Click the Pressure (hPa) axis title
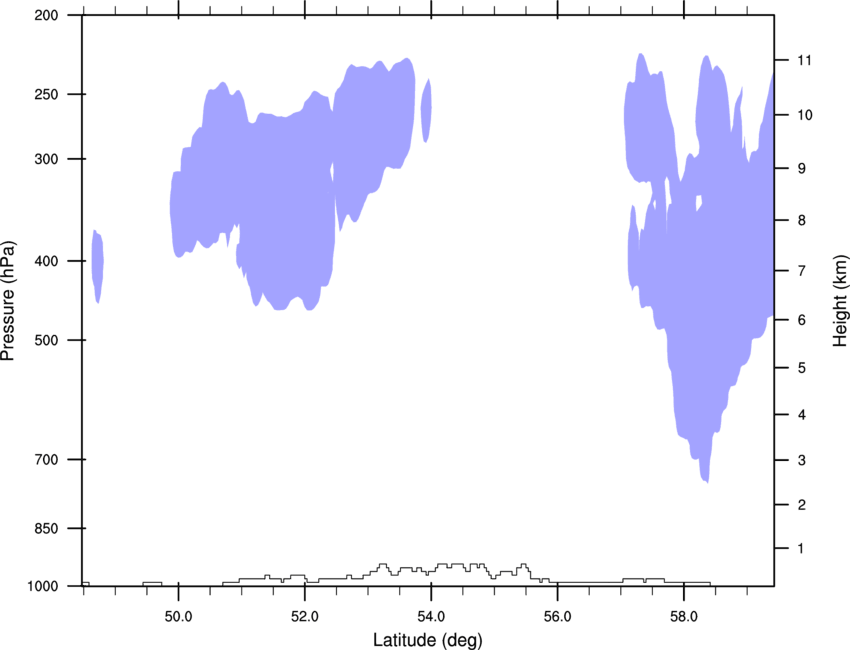The width and height of the screenshot is (850, 650). 8,301
